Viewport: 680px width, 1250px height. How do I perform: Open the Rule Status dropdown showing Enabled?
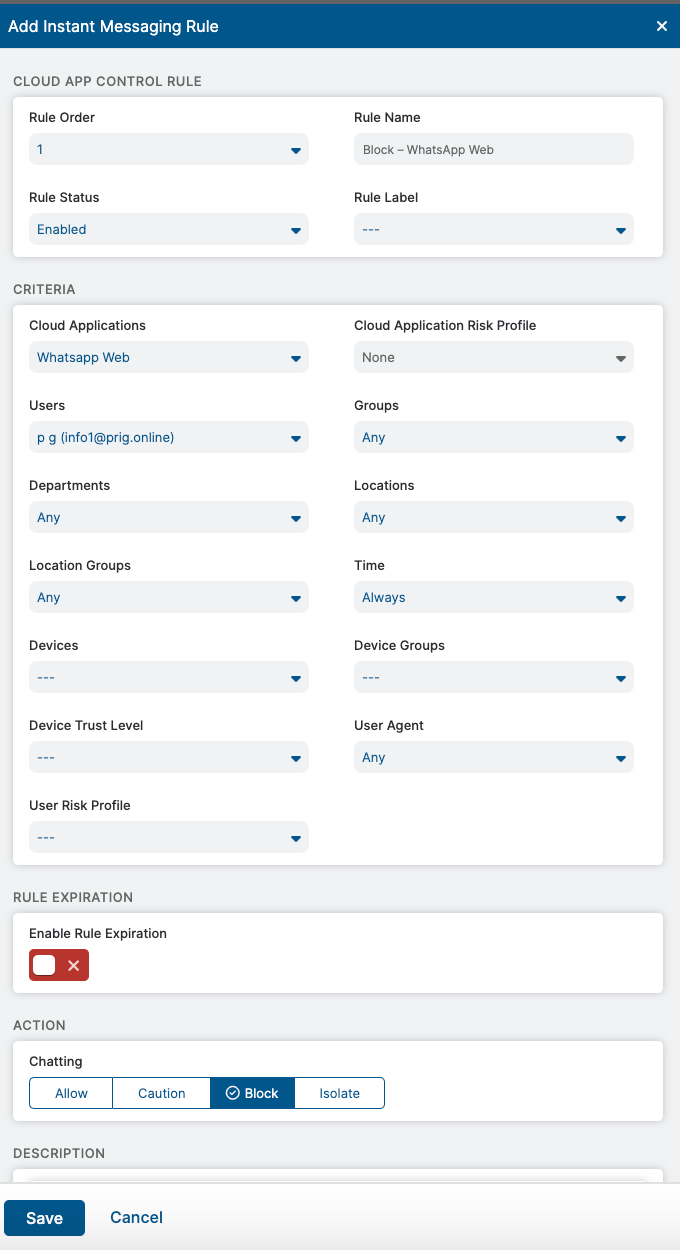[169, 229]
